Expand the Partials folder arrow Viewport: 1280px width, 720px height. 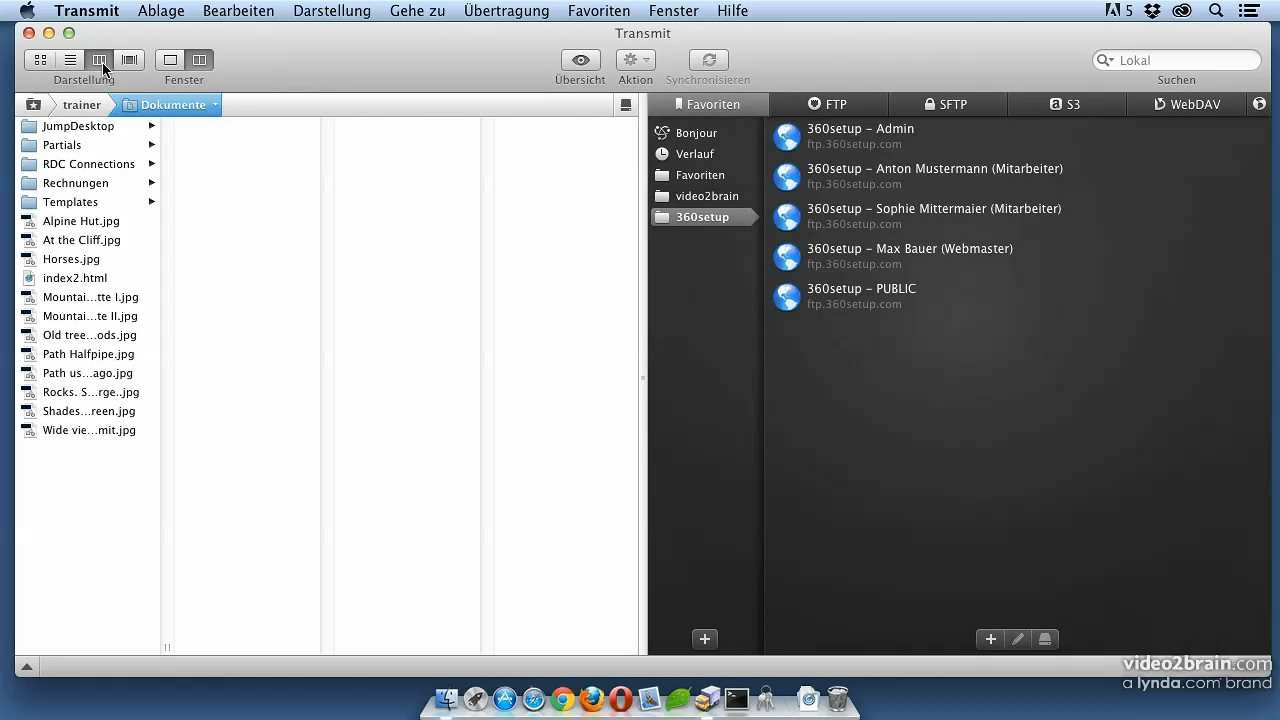(x=152, y=145)
